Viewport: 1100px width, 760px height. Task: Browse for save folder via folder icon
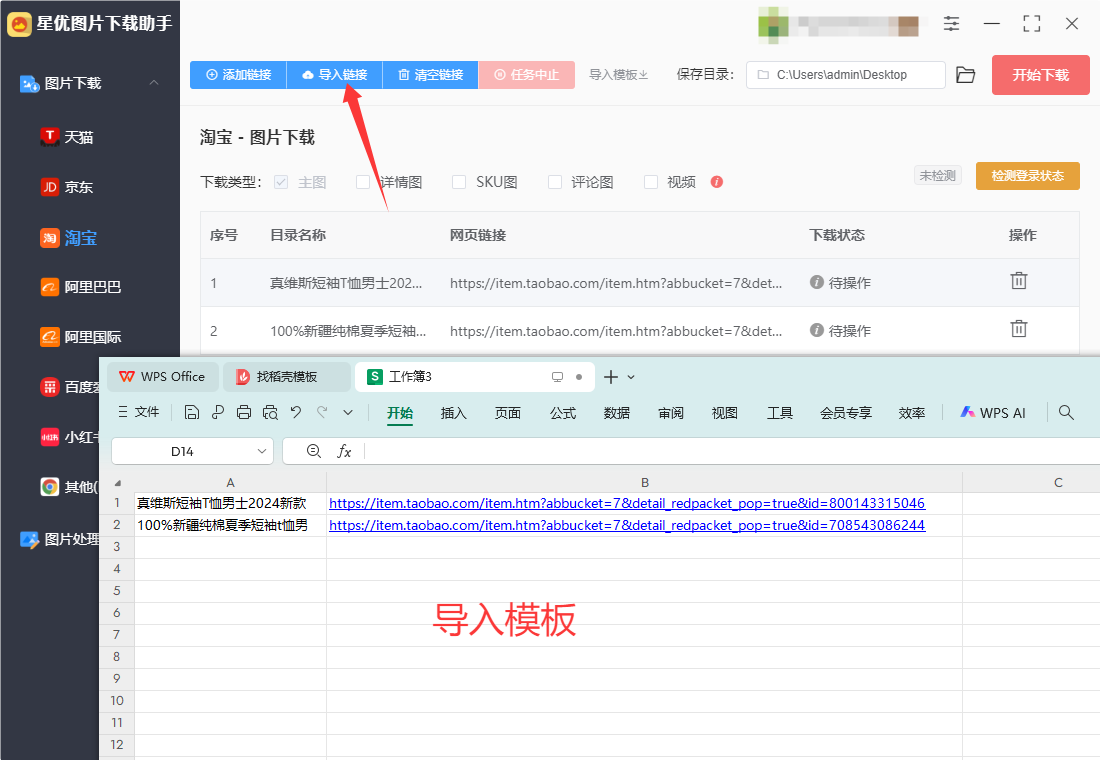pos(966,75)
